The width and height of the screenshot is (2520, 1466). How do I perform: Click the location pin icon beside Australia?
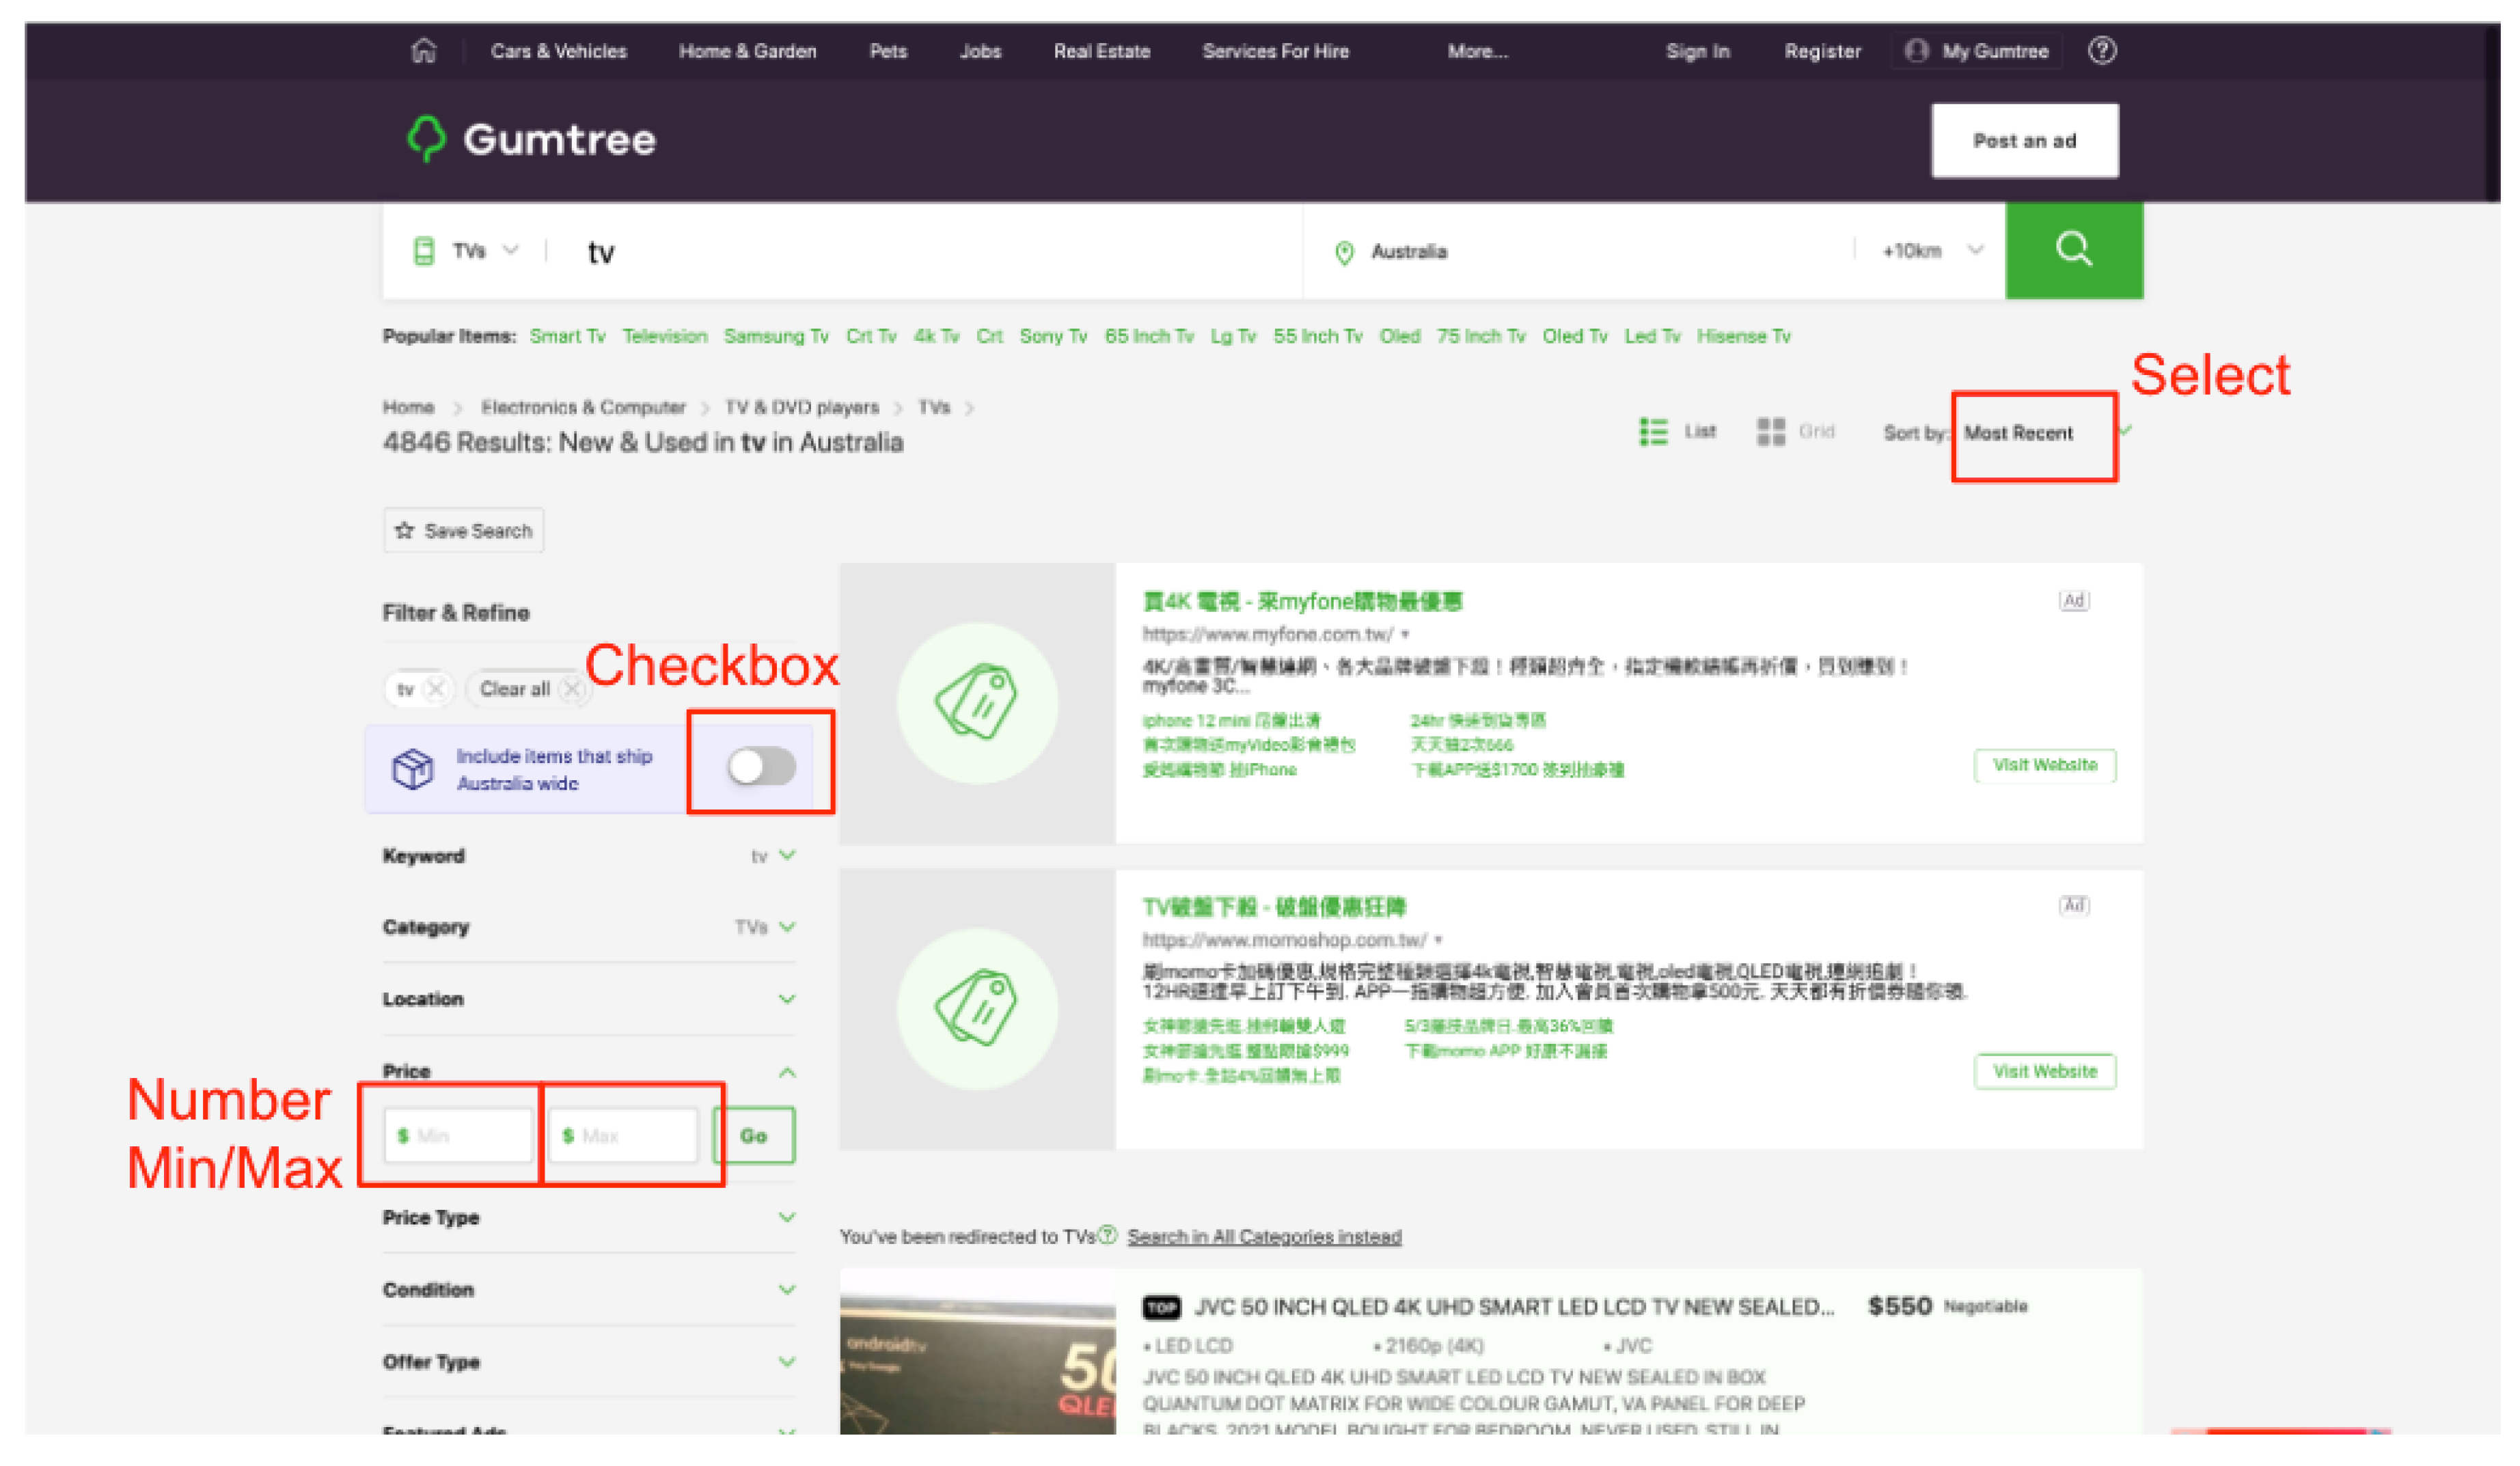(x=1344, y=252)
